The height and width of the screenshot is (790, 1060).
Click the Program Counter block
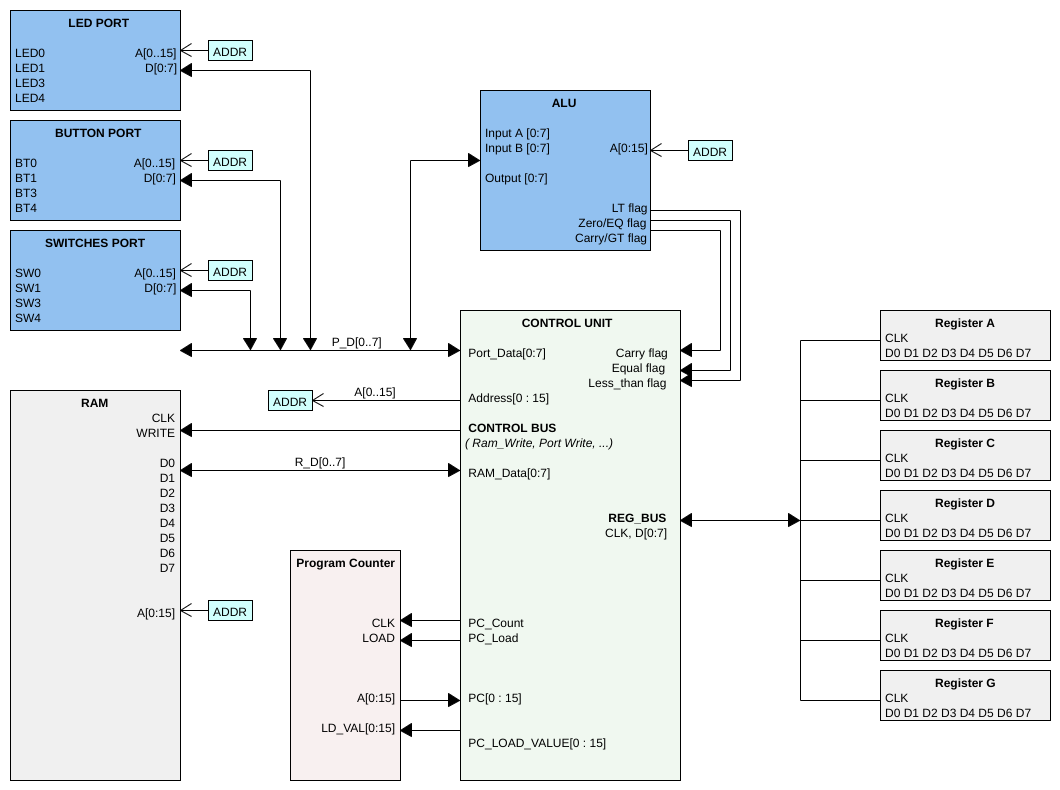click(345, 666)
